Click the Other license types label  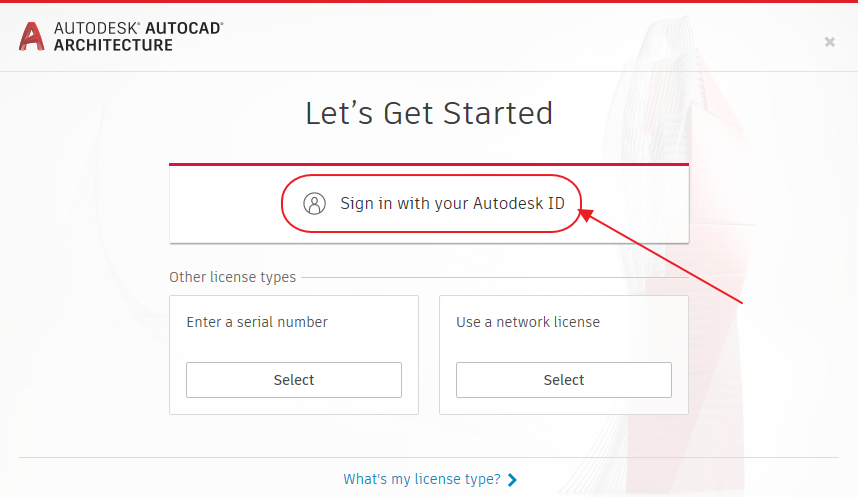coord(233,278)
